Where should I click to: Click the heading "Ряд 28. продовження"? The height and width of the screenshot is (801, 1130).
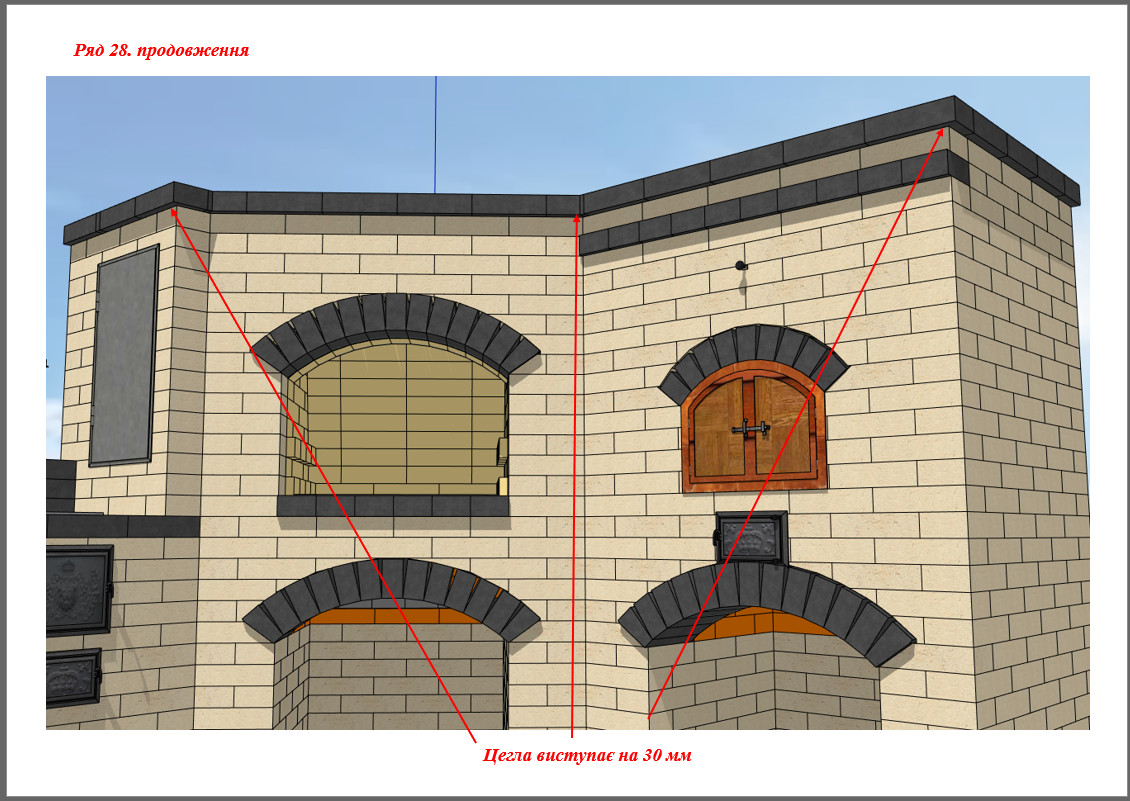(x=161, y=50)
